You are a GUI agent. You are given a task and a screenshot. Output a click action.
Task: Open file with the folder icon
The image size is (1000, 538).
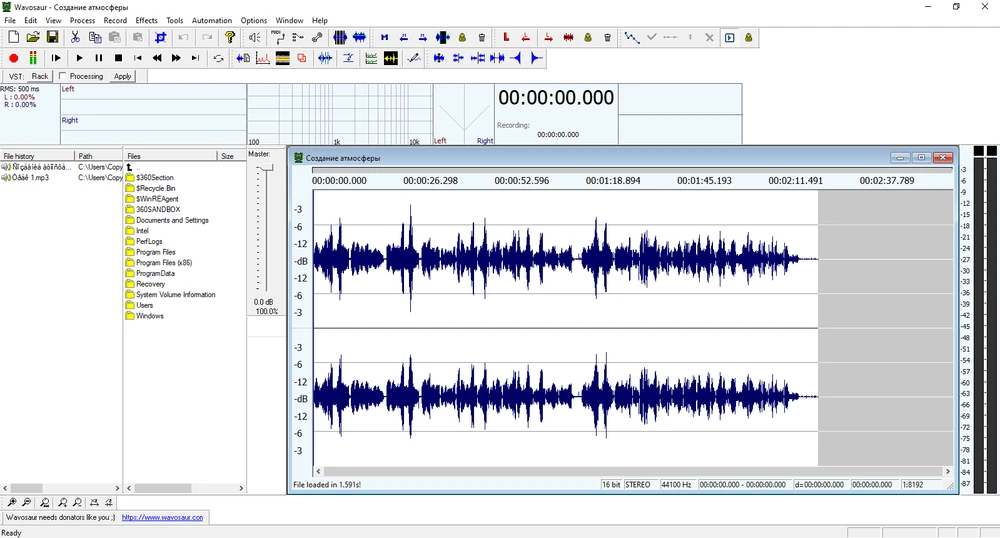click(x=33, y=37)
